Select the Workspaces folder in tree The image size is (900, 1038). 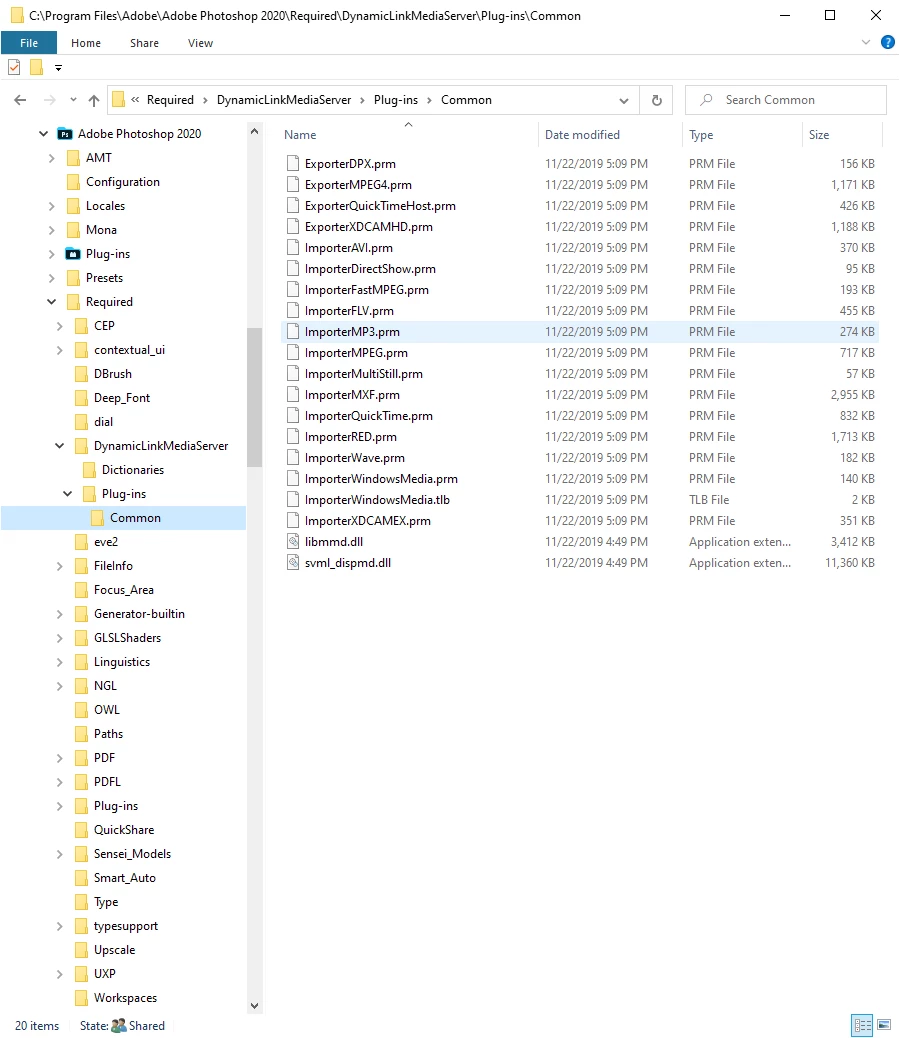tap(125, 998)
